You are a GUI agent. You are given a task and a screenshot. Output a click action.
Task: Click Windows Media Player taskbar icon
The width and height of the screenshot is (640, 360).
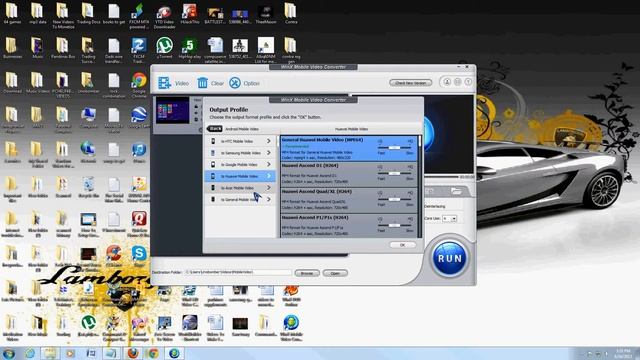70,353
